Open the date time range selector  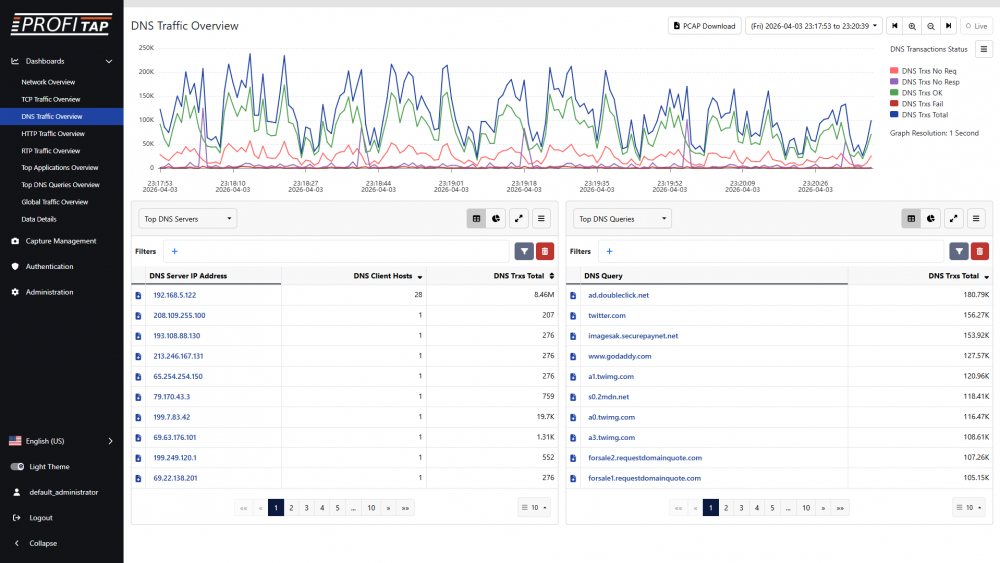(814, 26)
